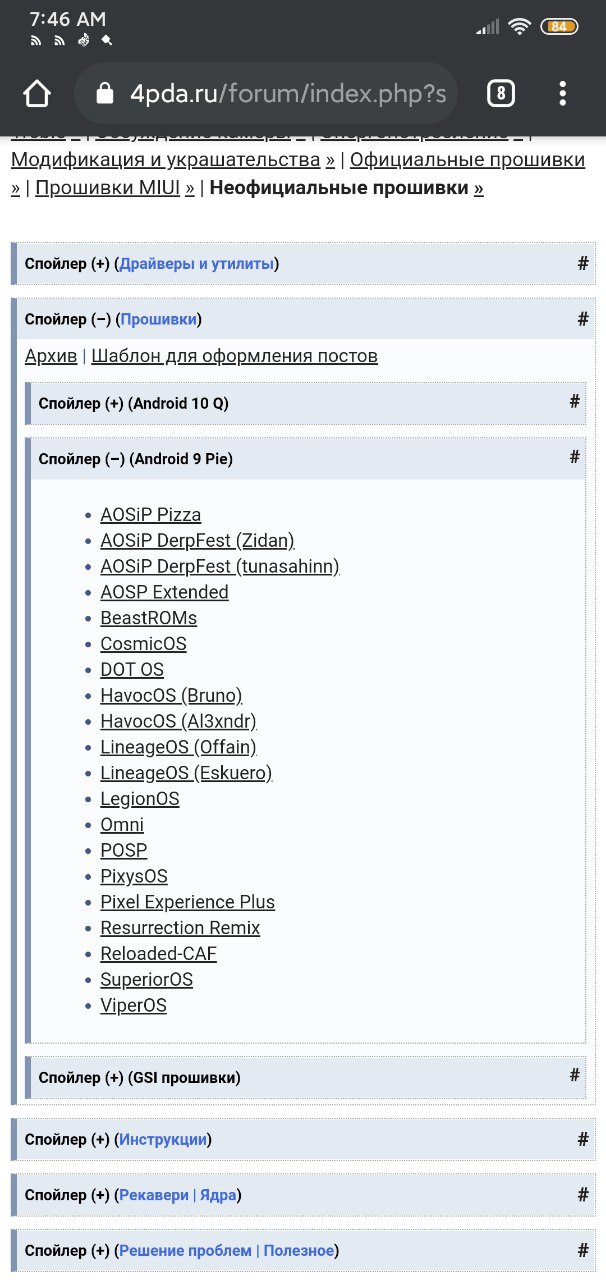Tap the padlock site security icon

coord(105,94)
